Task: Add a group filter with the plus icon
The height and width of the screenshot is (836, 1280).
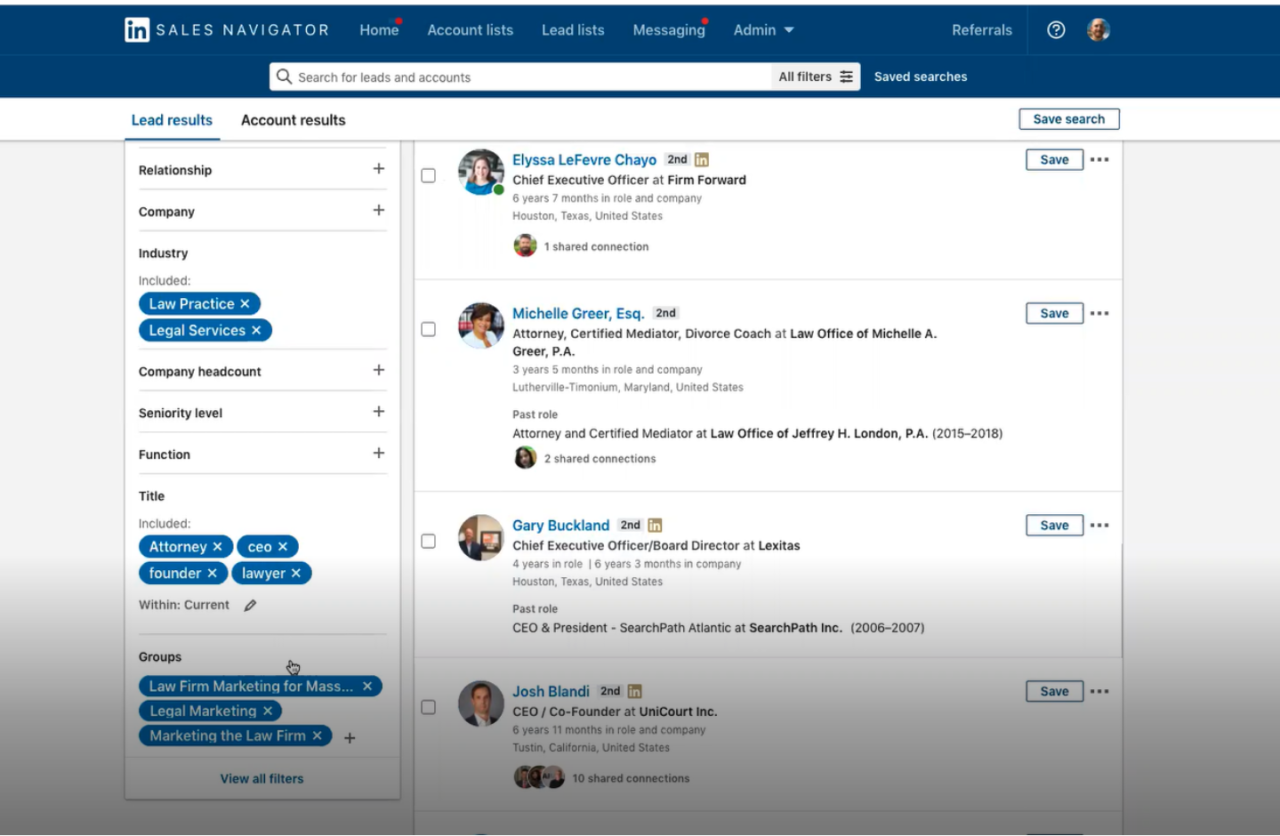Action: [349, 737]
